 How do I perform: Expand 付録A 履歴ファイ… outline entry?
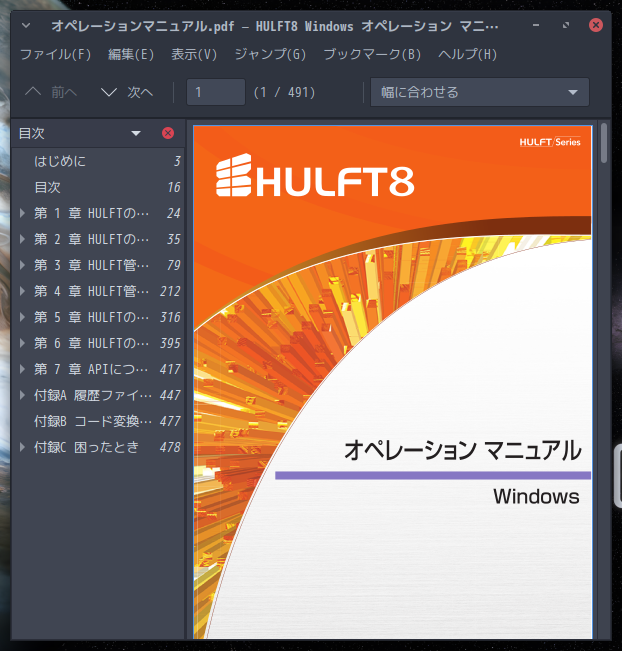coord(22,395)
